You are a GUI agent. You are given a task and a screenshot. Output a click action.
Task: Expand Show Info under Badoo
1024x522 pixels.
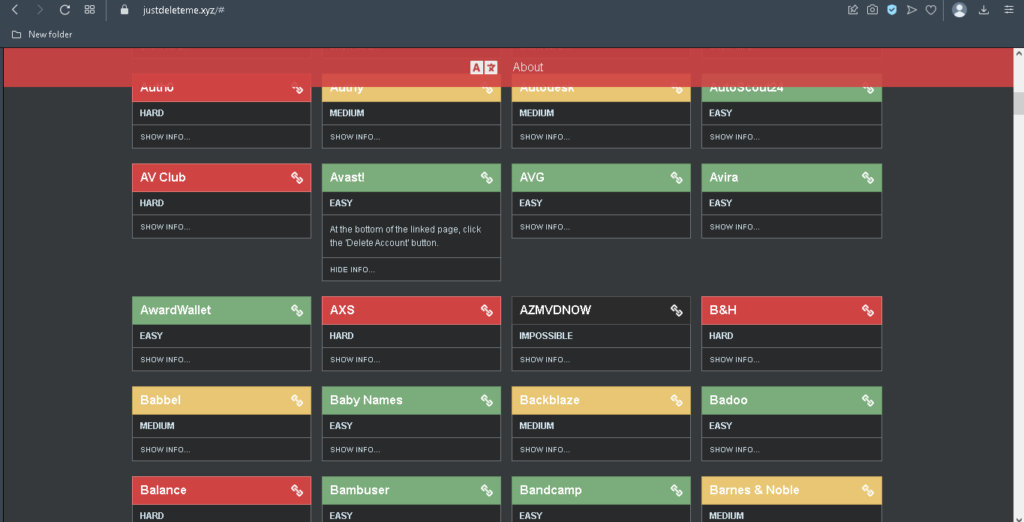tap(735, 450)
